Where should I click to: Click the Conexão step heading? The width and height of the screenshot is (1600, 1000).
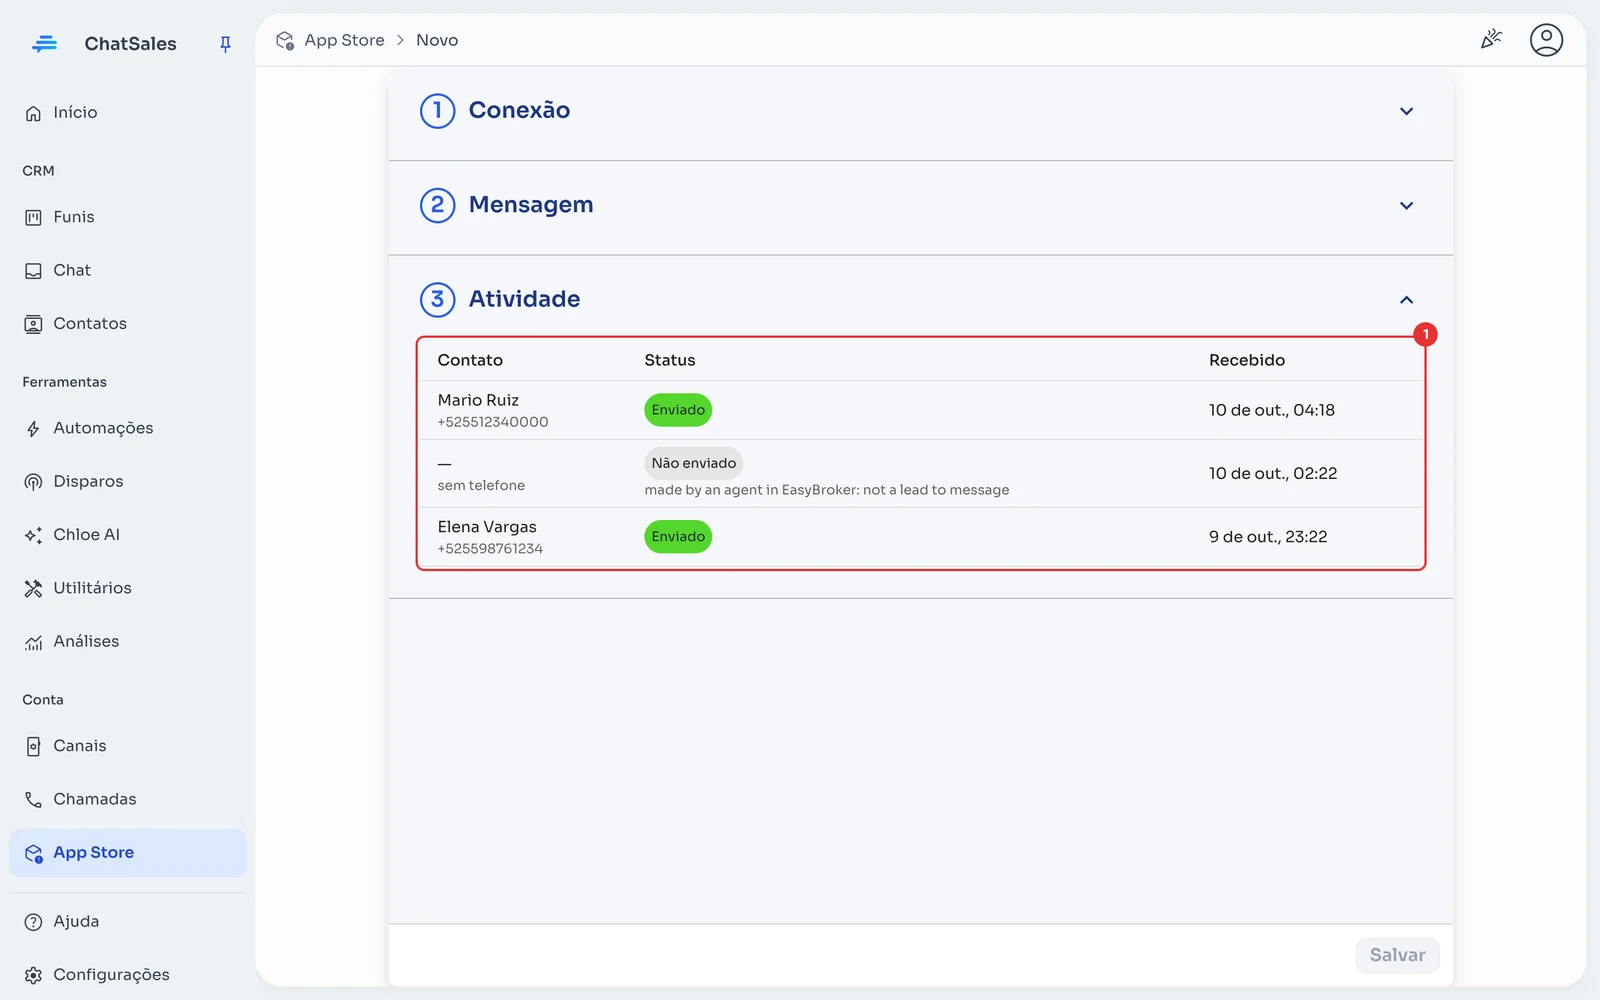[x=519, y=110]
